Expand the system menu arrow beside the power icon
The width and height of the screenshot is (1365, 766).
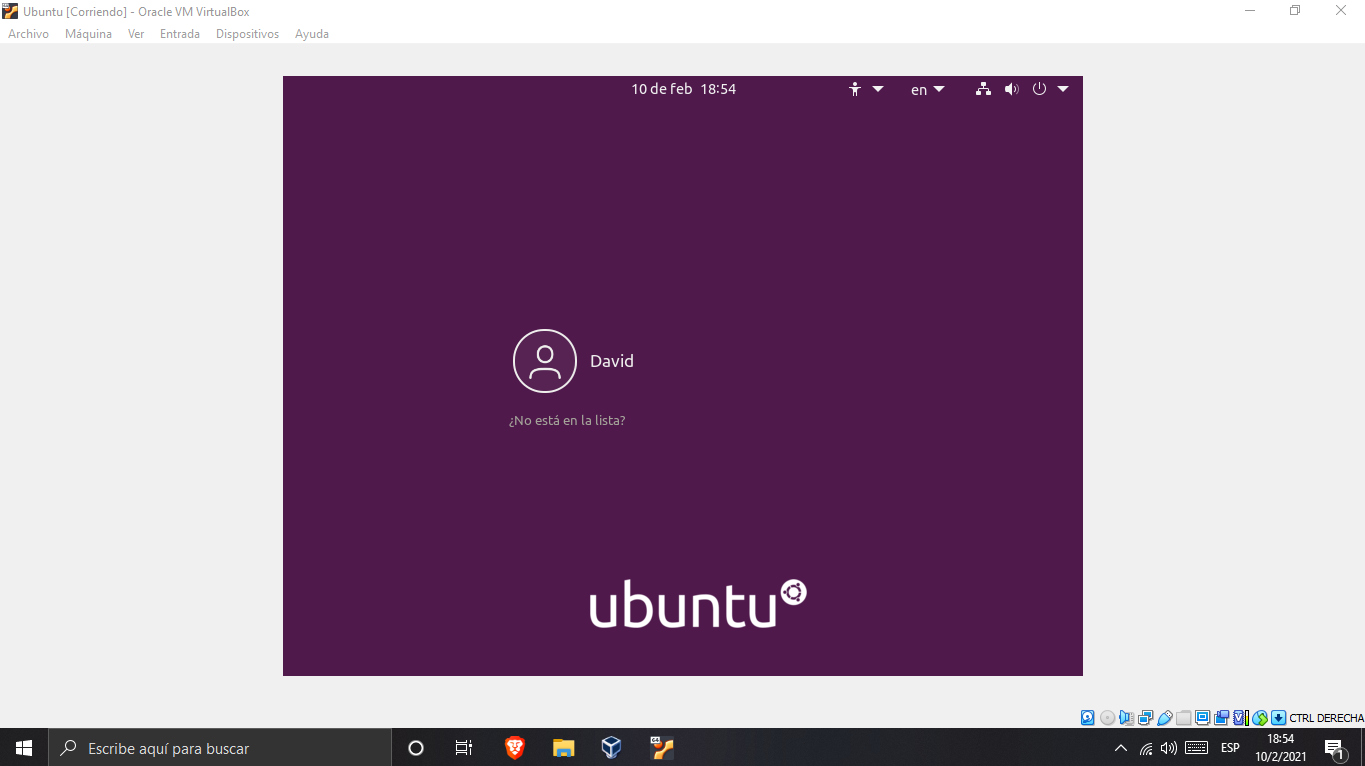coord(1063,89)
